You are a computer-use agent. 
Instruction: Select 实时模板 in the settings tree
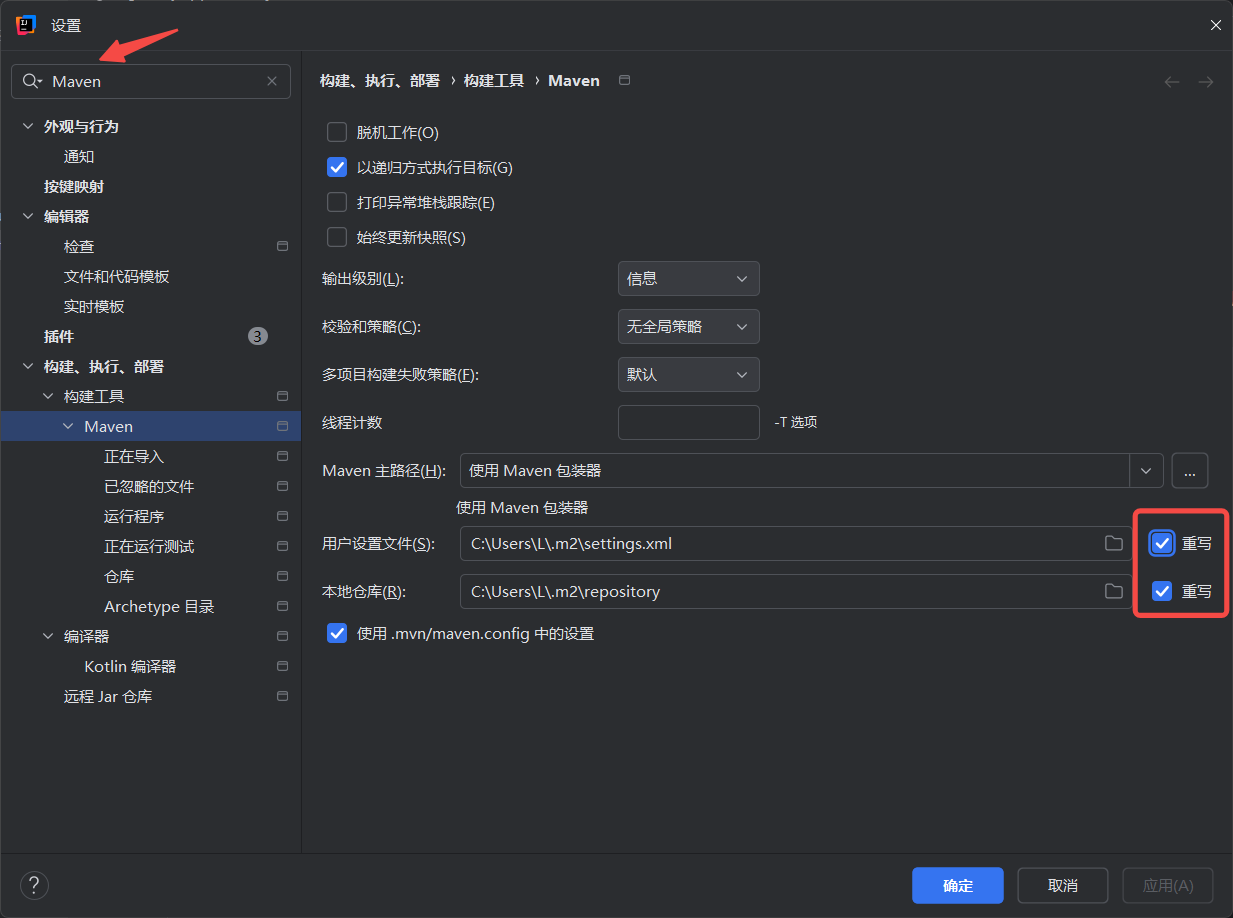click(94, 306)
